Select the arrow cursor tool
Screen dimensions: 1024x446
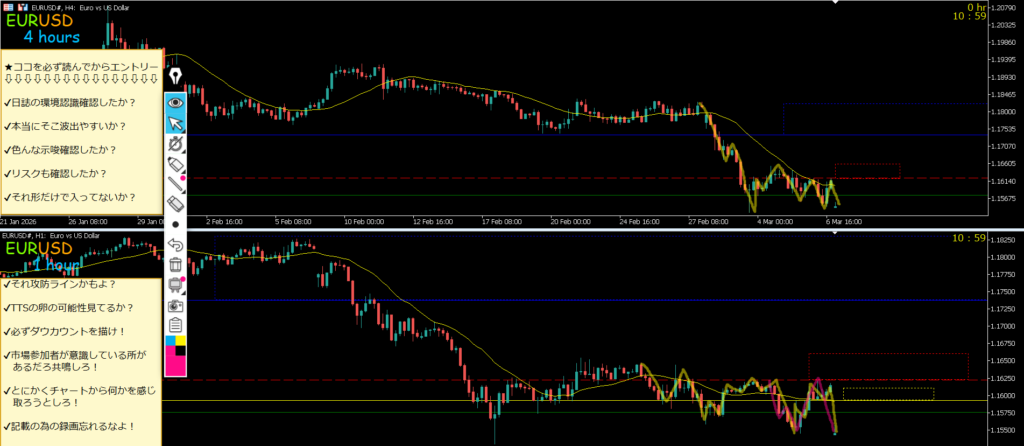tap(176, 124)
